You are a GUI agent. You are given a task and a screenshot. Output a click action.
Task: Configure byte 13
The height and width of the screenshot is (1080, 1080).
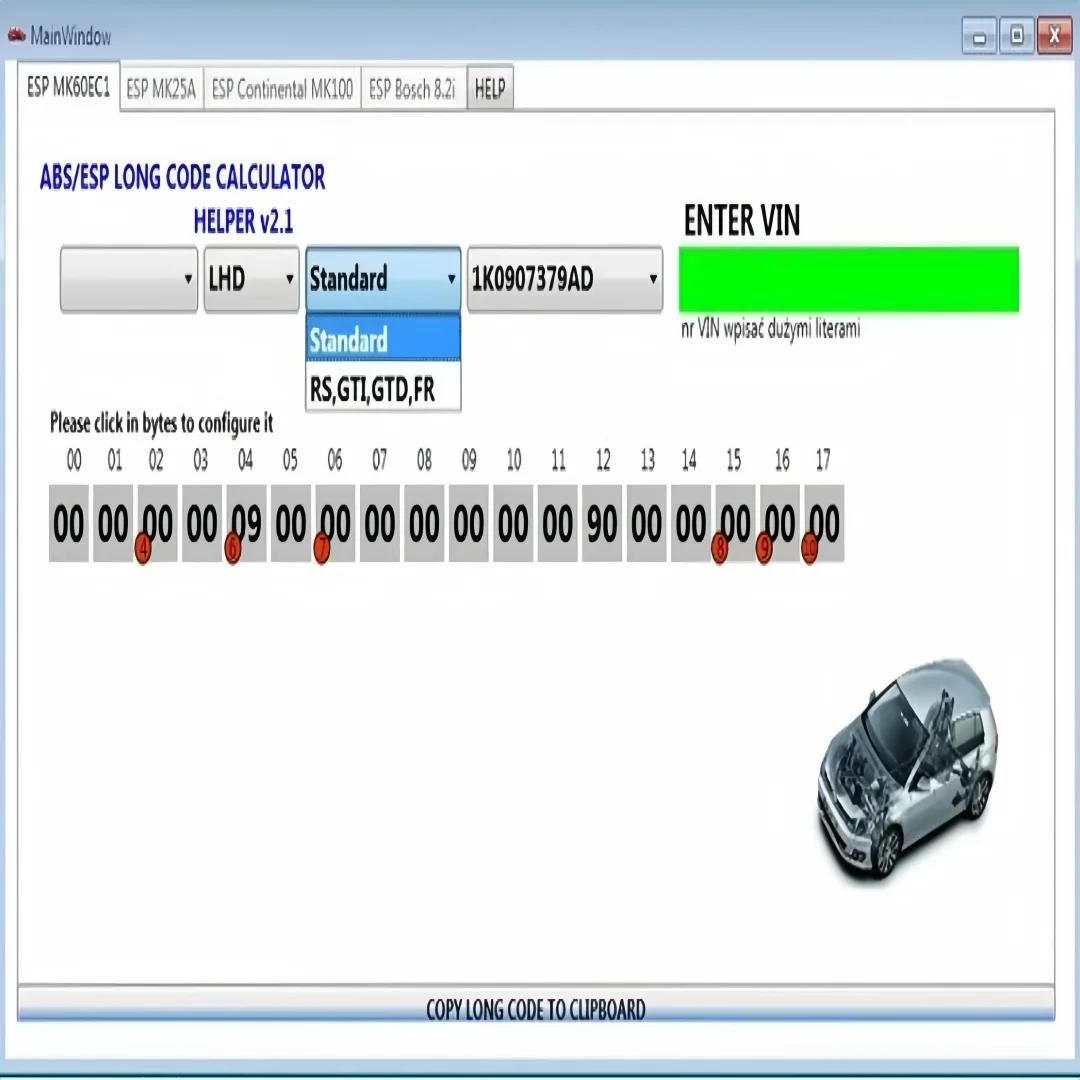[646, 523]
